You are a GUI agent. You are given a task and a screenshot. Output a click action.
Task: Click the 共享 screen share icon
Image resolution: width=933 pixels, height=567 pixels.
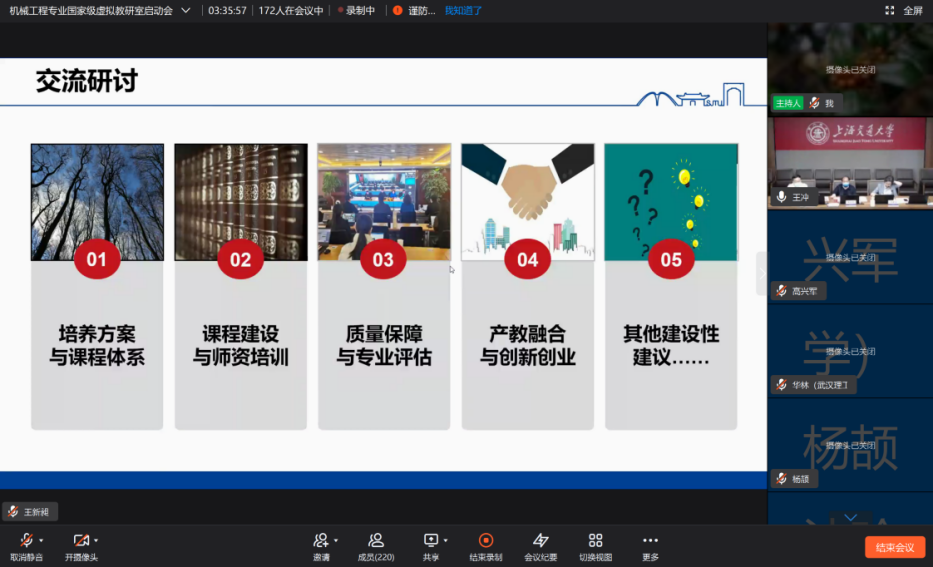[431, 541]
